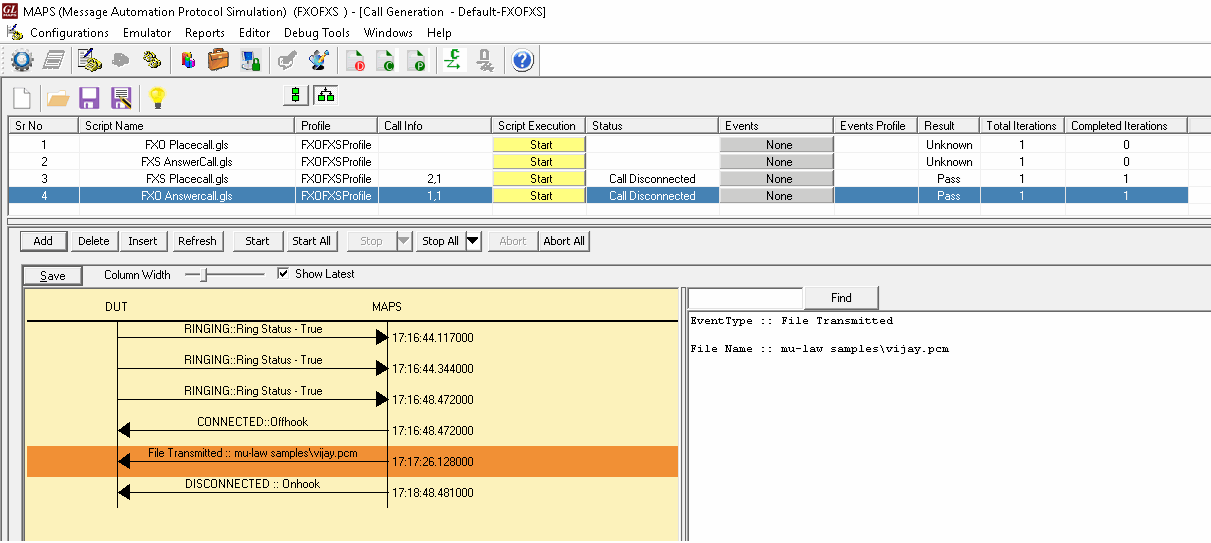Click the yellow double-telephone toolbar icon
Screen dimensions: 1211x543
coord(152,60)
